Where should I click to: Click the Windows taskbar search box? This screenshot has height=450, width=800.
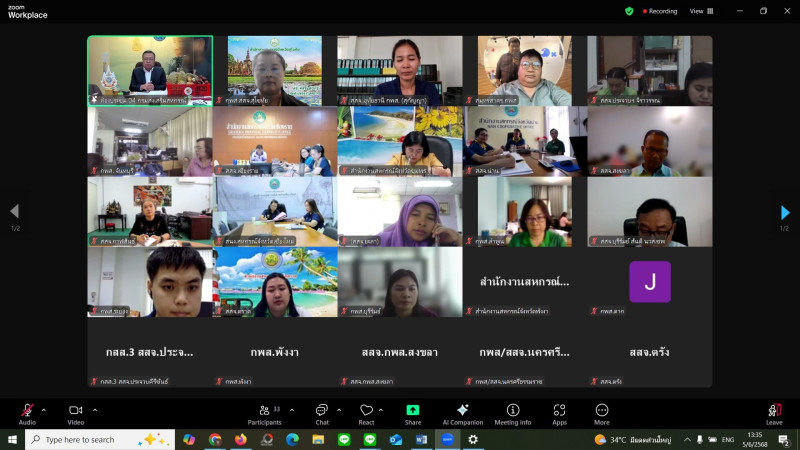click(95, 439)
